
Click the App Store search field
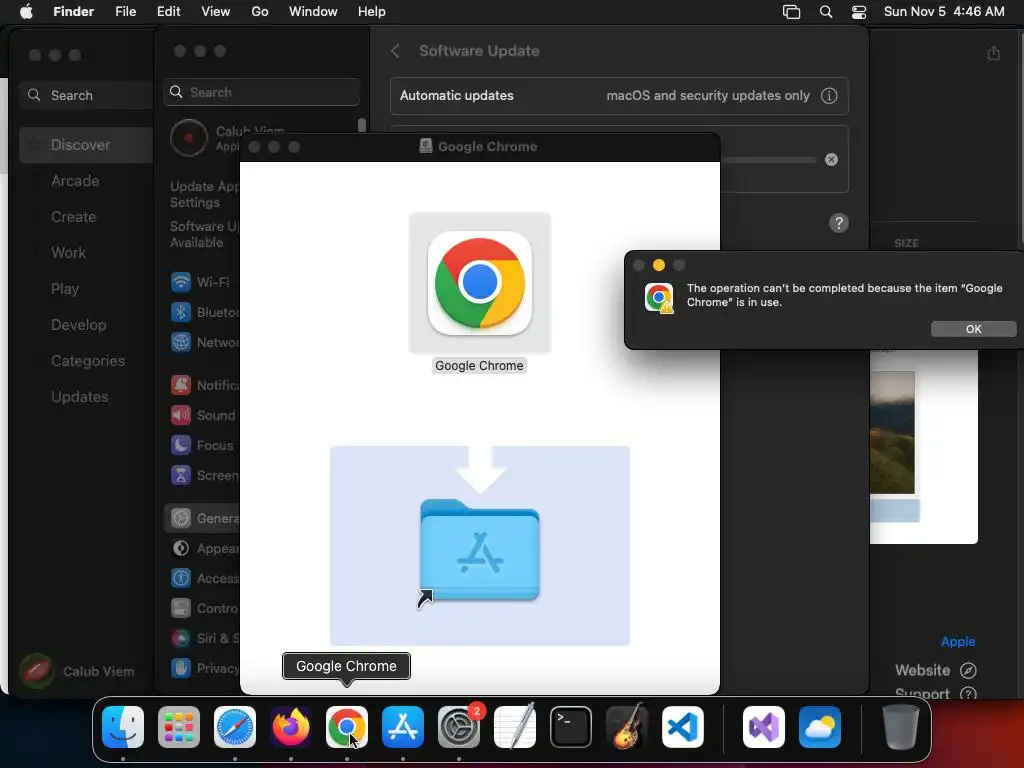tap(85, 95)
